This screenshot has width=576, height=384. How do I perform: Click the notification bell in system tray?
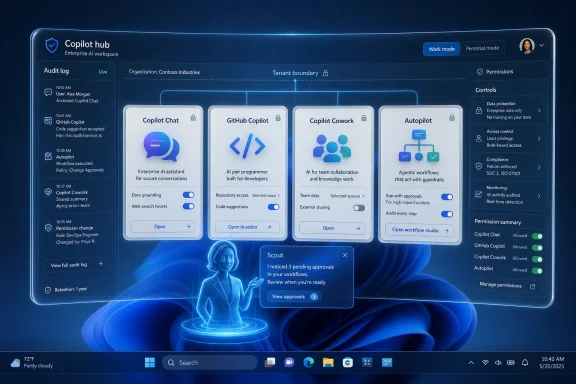(525, 363)
